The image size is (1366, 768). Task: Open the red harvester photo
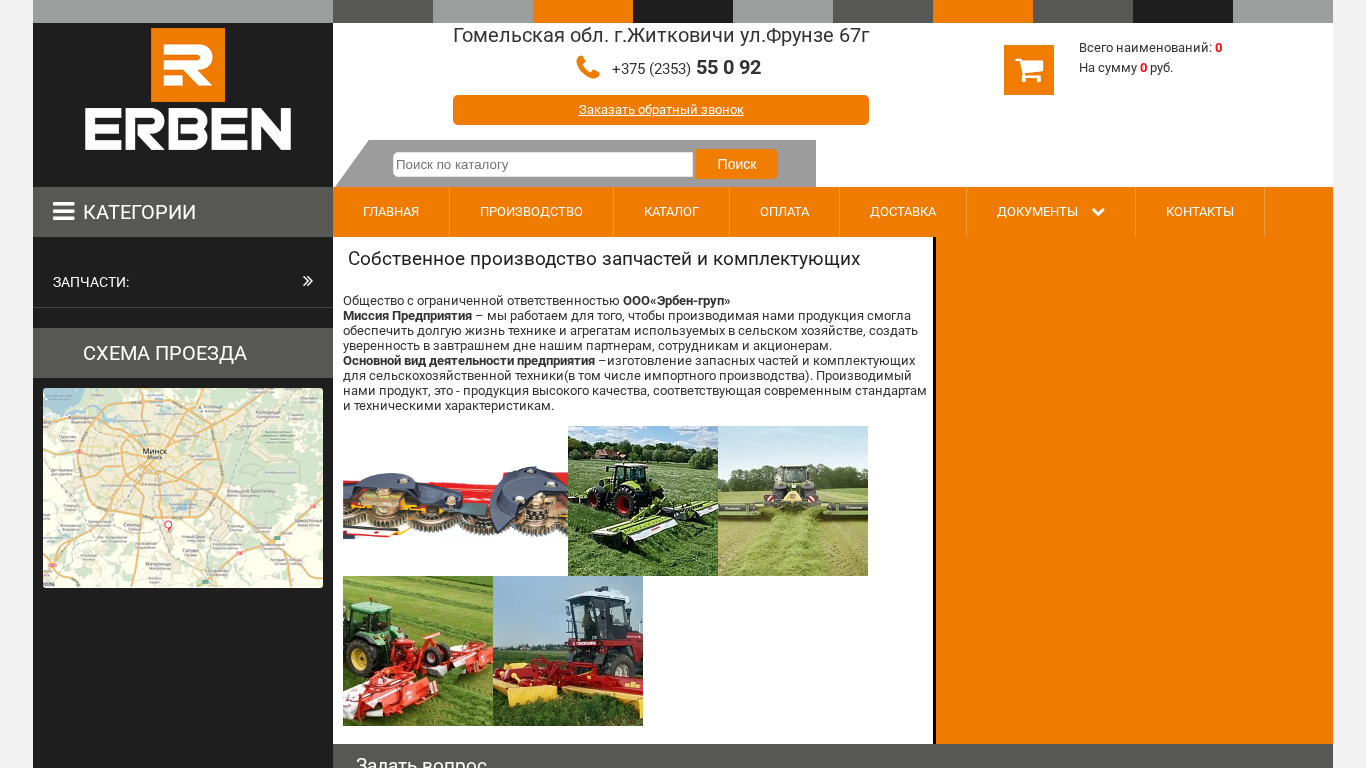coord(568,651)
